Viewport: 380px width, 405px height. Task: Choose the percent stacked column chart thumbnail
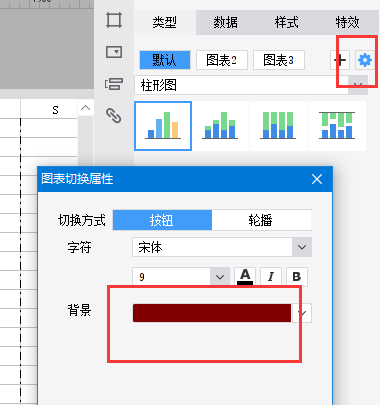tap(278, 126)
